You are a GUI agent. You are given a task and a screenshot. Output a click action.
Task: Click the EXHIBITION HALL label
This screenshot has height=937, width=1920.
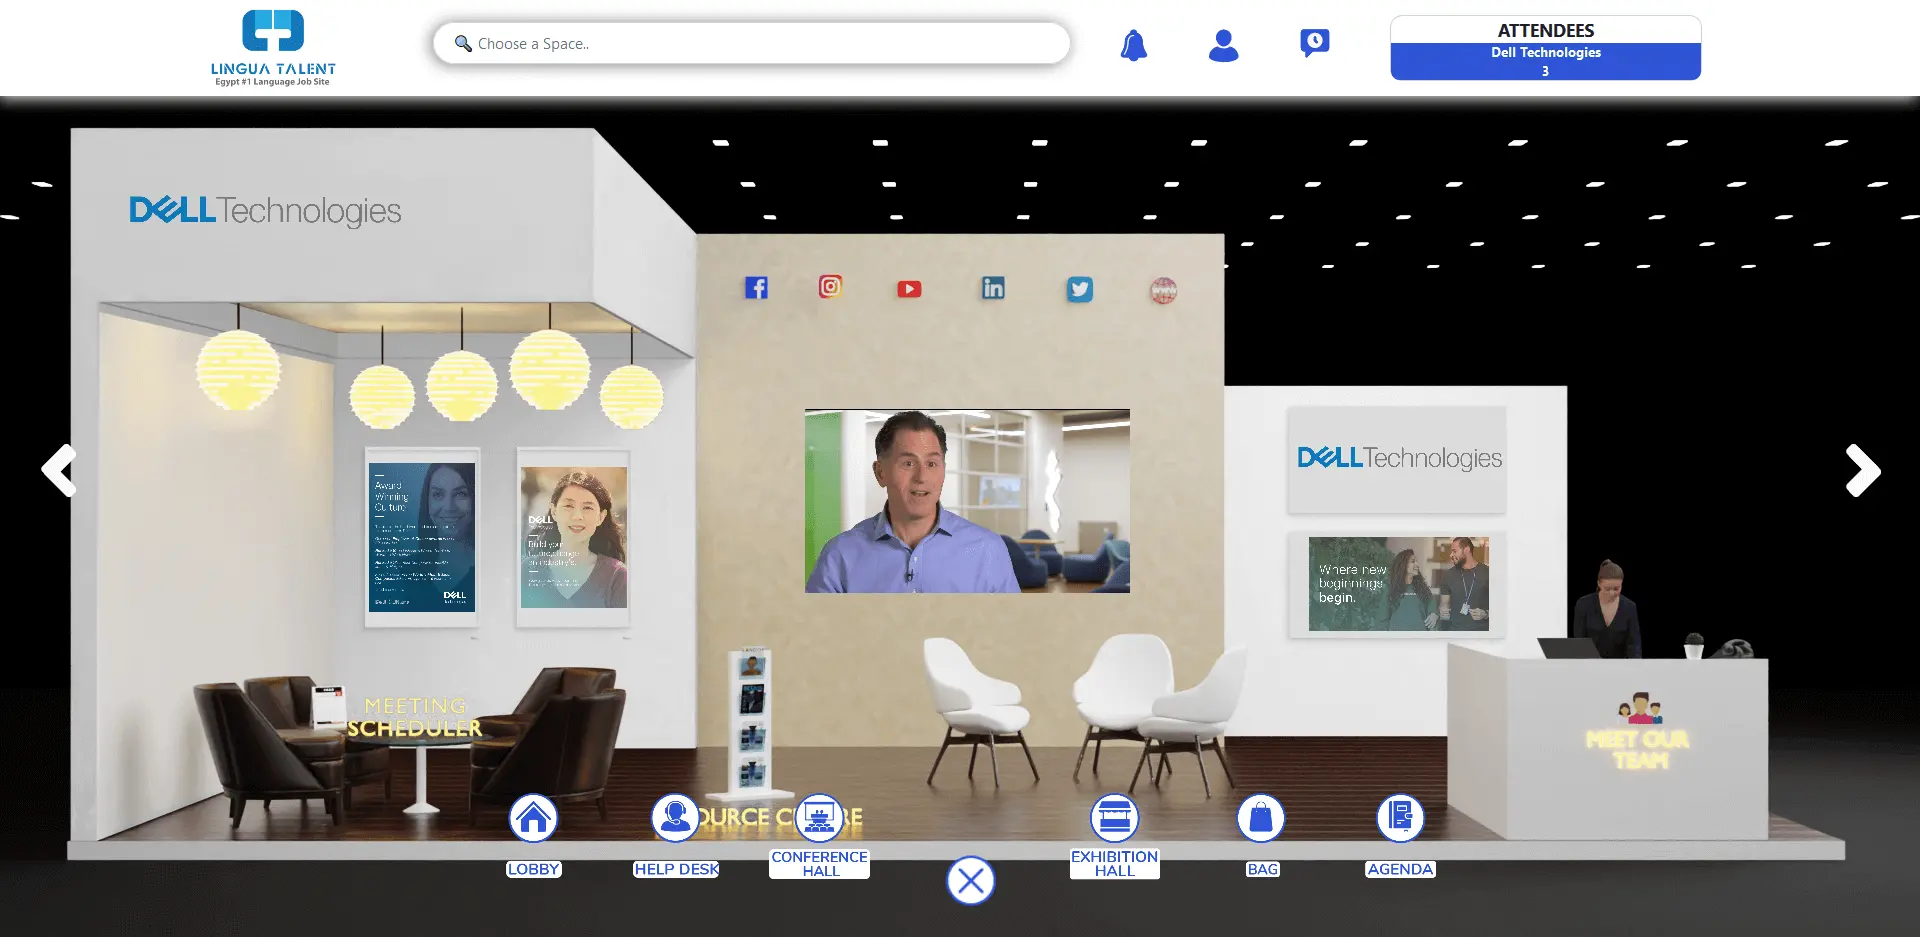1114,864
